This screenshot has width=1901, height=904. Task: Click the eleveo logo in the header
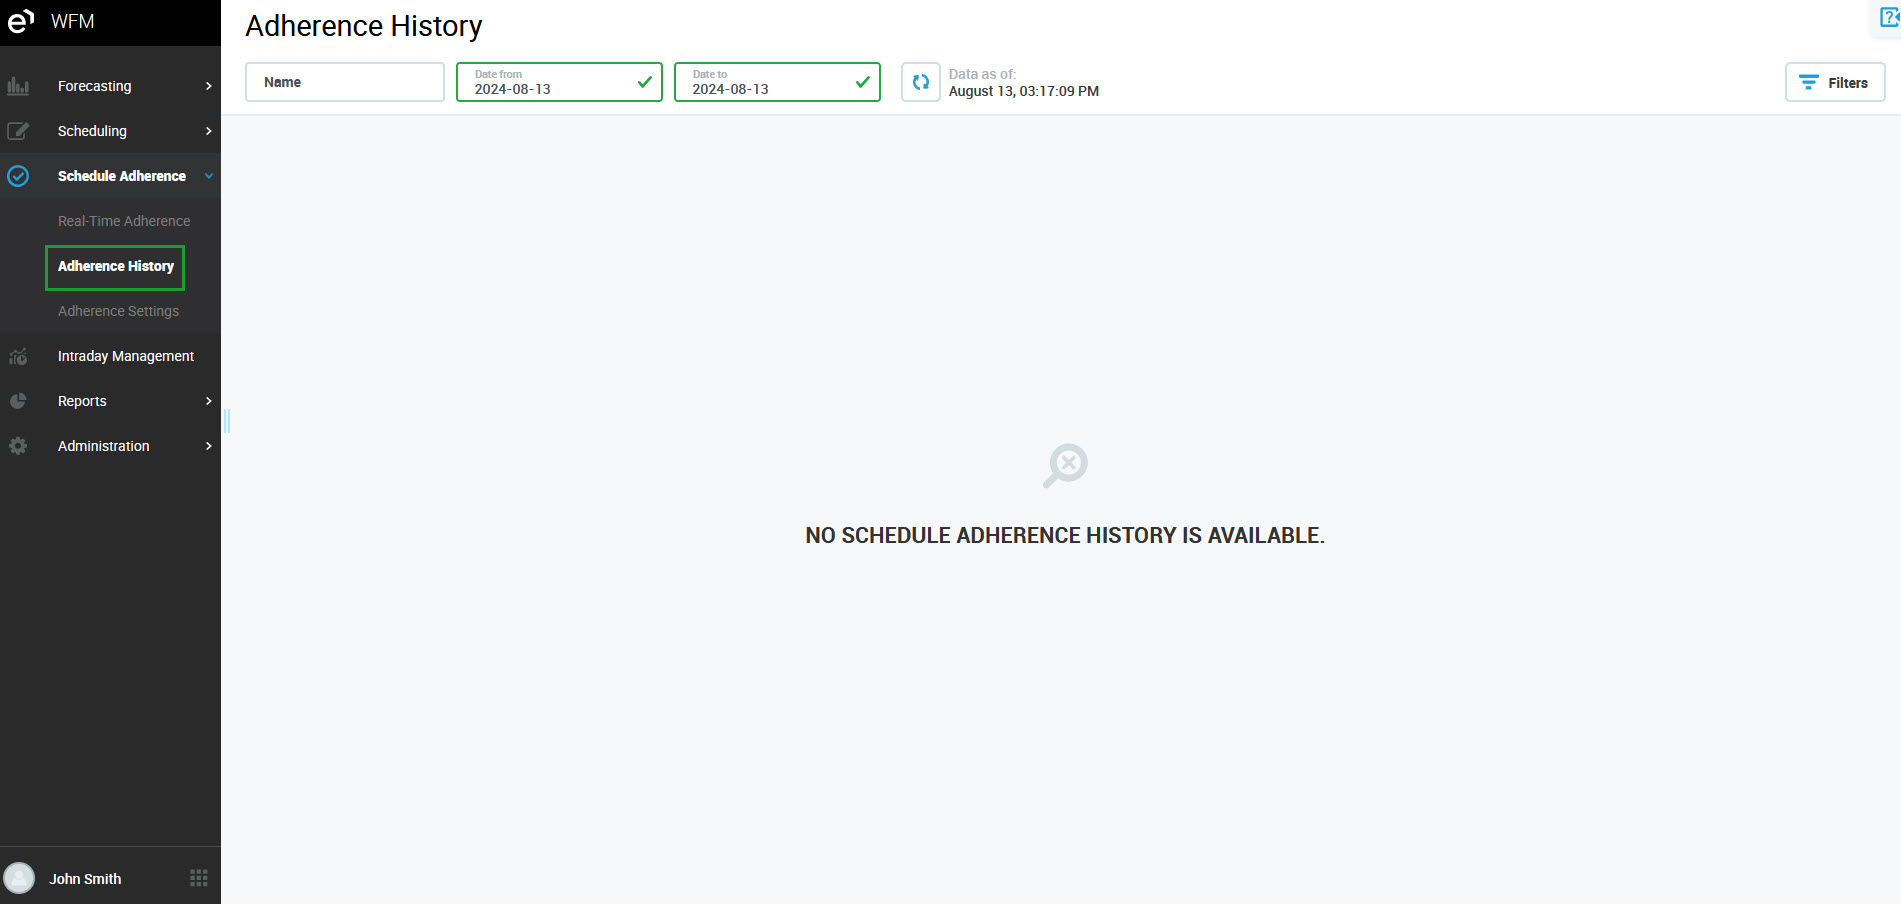click(21, 21)
